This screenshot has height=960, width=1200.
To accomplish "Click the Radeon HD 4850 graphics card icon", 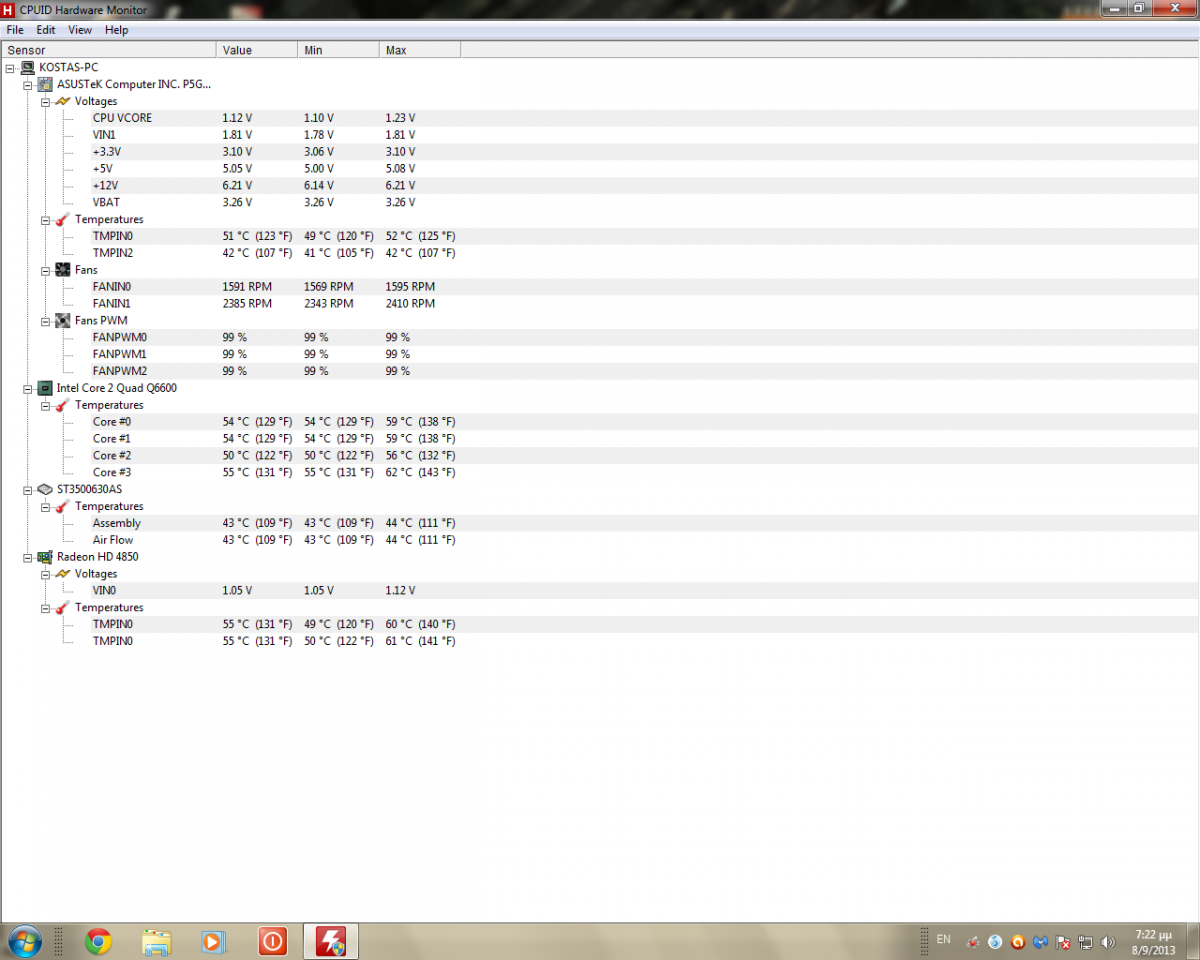I will click(45, 557).
